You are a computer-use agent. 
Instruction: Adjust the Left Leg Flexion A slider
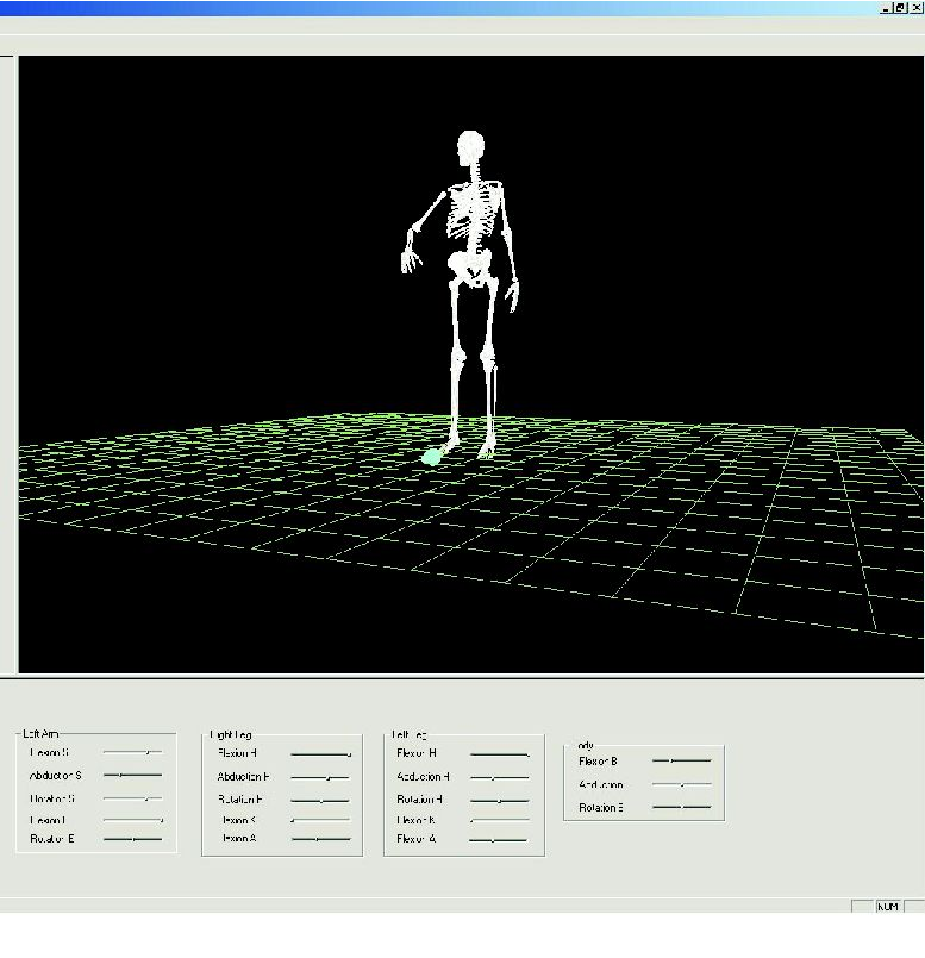(499, 840)
